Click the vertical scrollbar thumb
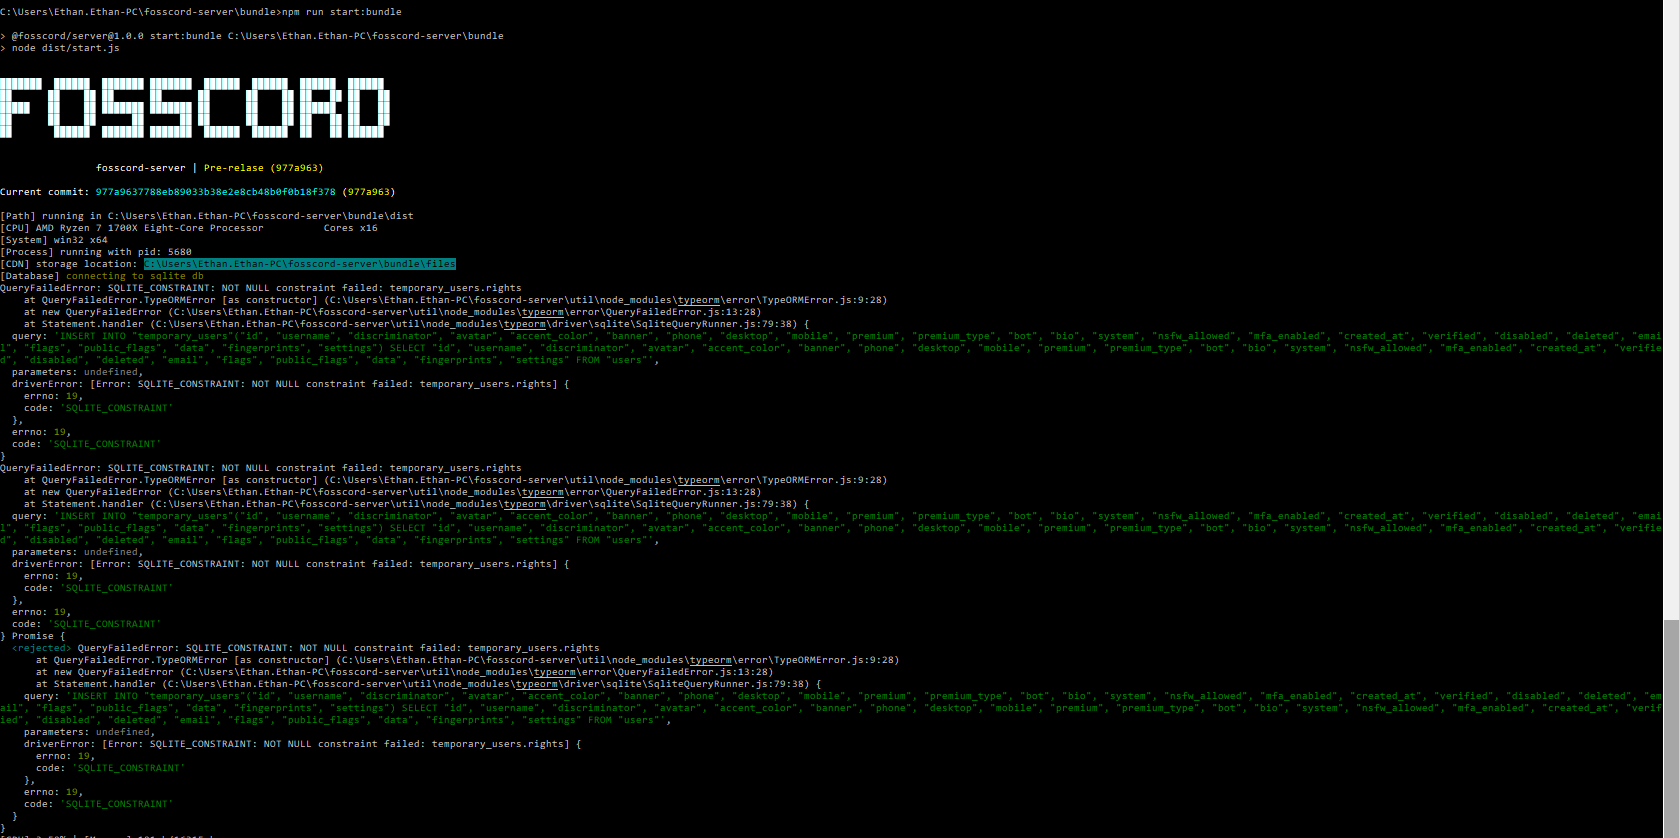 point(1671,727)
